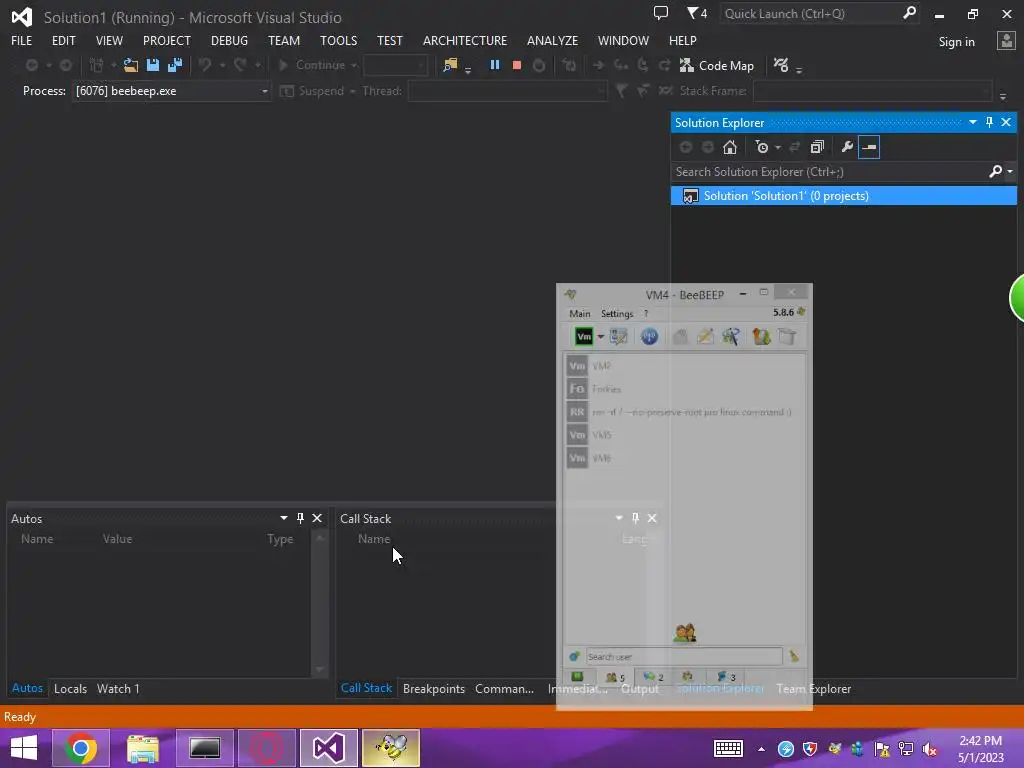Click the Home icon in Solution Explorer
Screen dimensions: 1024x768
pos(729,147)
